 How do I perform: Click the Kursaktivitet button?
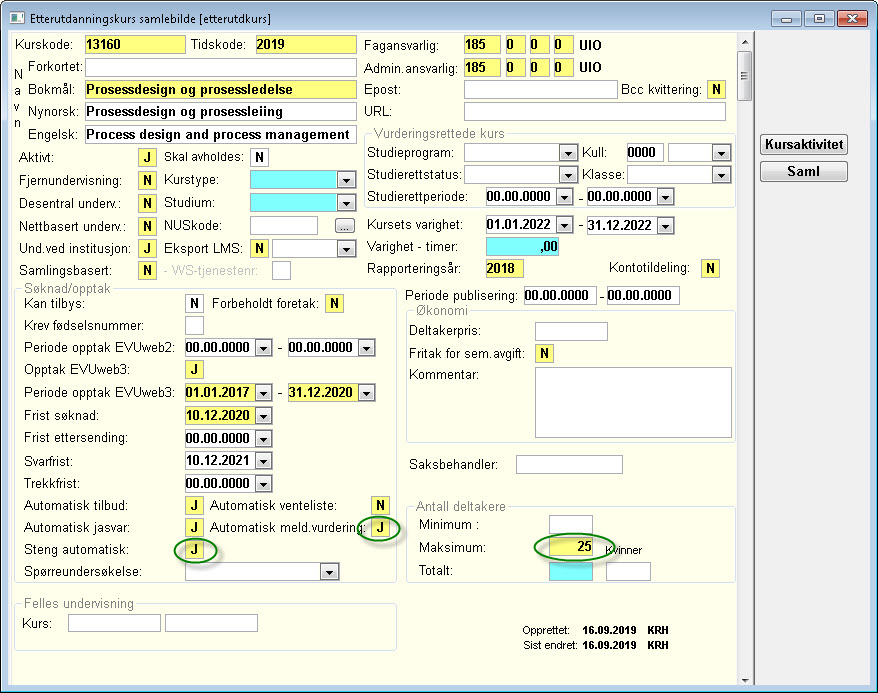tap(804, 144)
